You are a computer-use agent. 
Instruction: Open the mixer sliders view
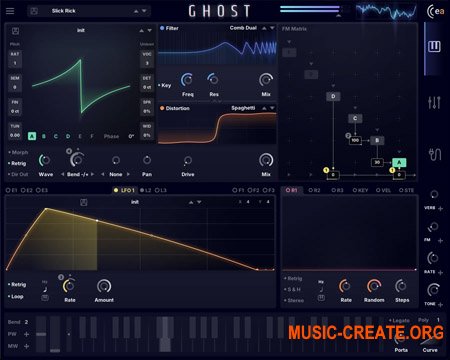point(434,103)
